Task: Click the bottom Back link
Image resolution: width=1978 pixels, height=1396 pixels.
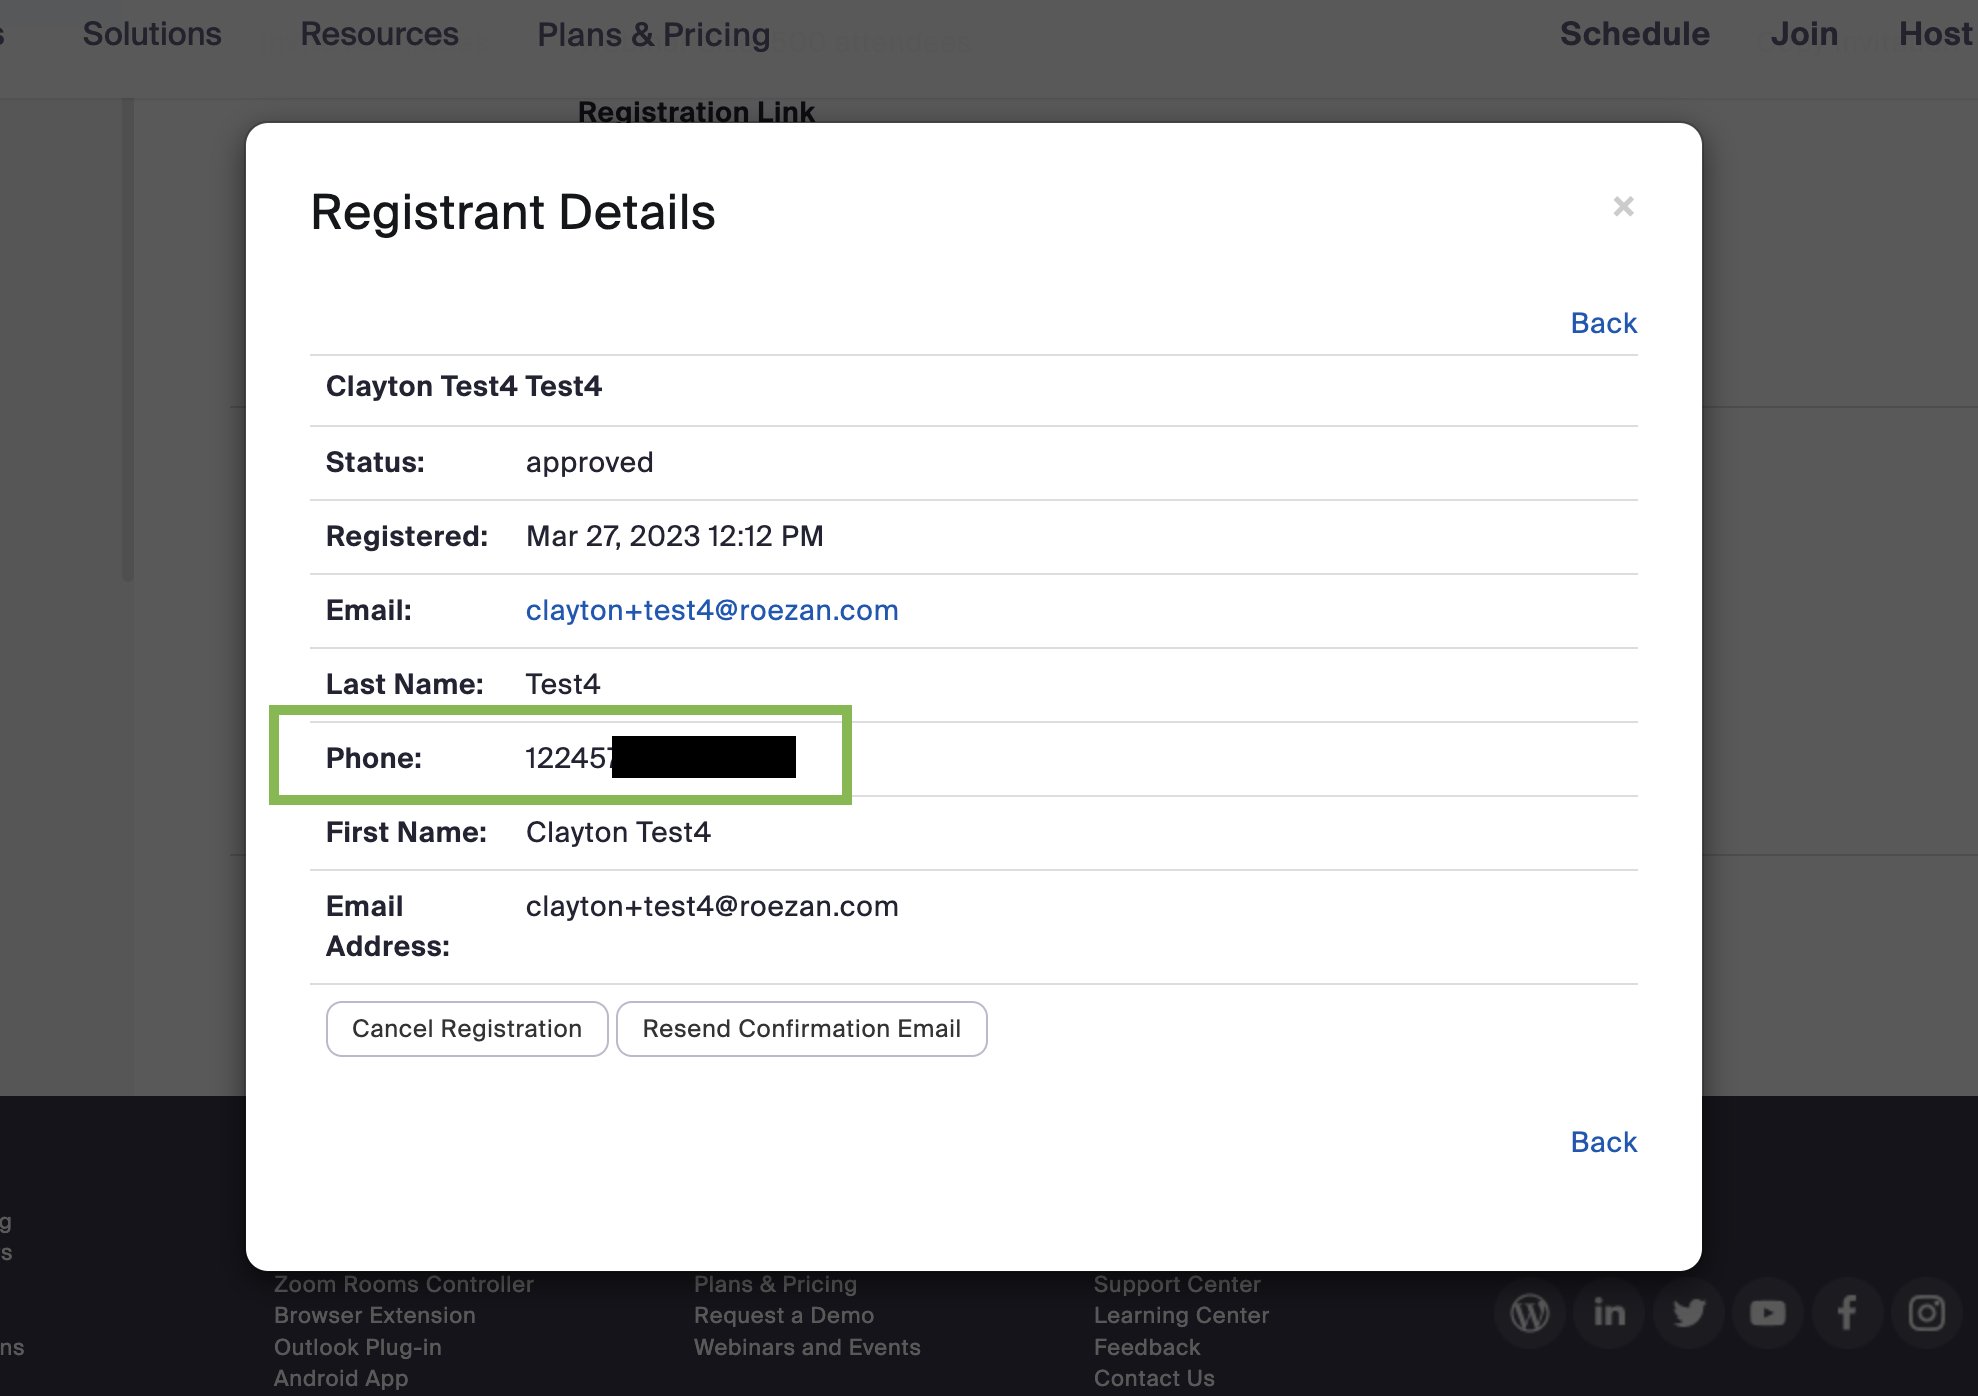Action: click(x=1603, y=1142)
